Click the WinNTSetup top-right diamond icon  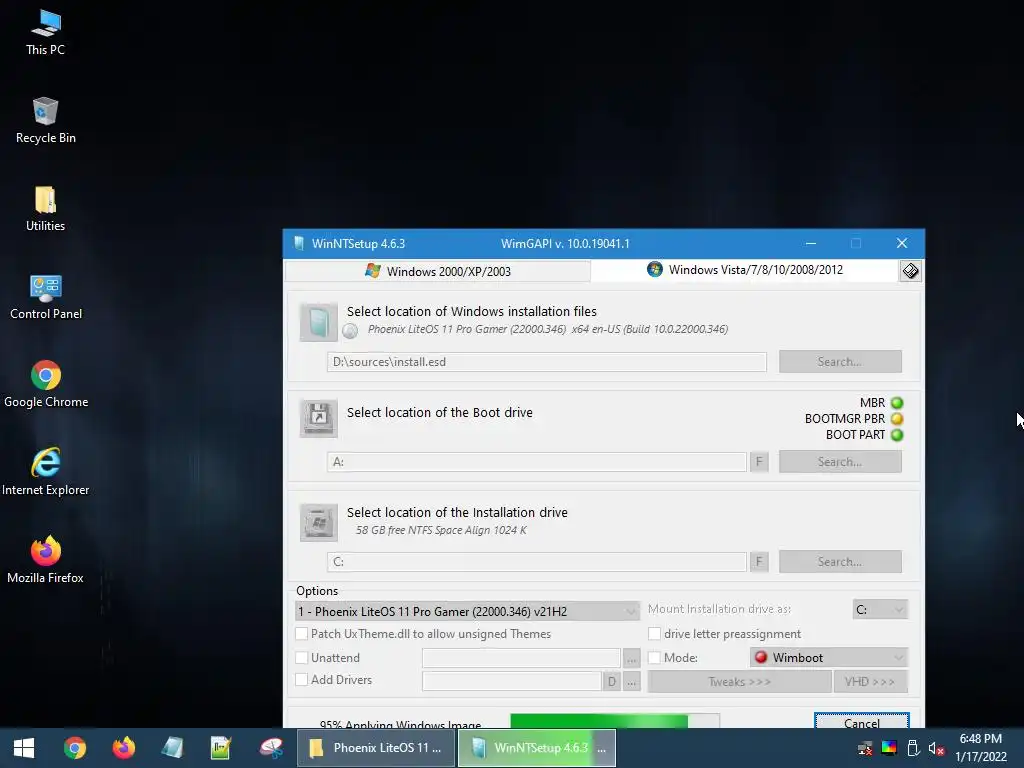(910, 270)
